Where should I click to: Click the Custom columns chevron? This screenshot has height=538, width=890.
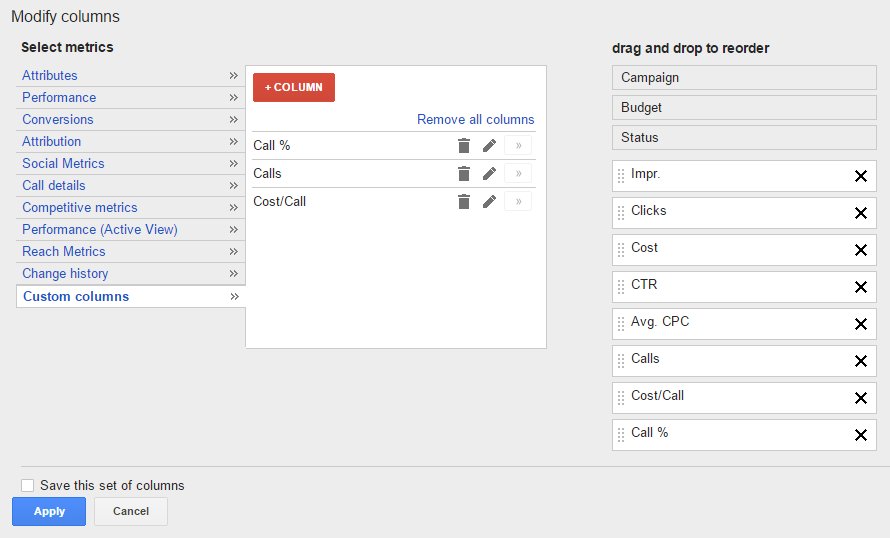point(234,296)
